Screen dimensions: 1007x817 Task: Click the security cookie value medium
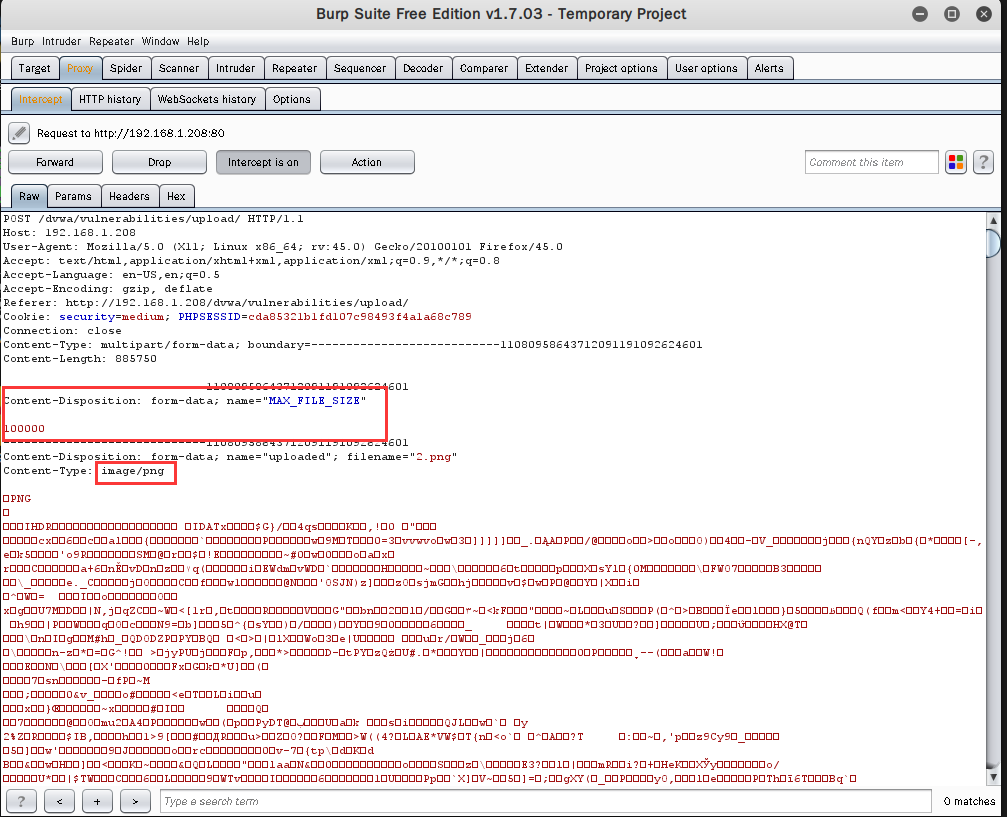coord(143,317)
